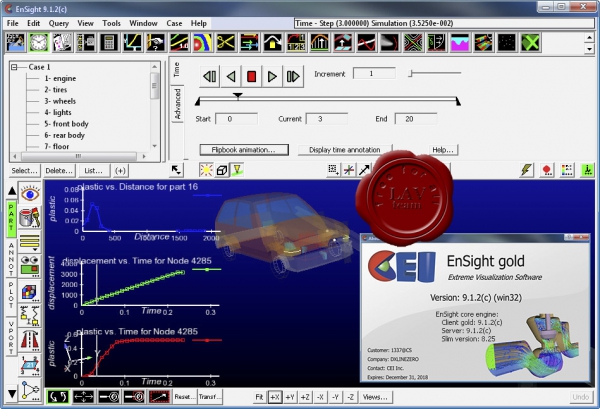
Task: Click Display time annotation button
Action: [345, 150]
